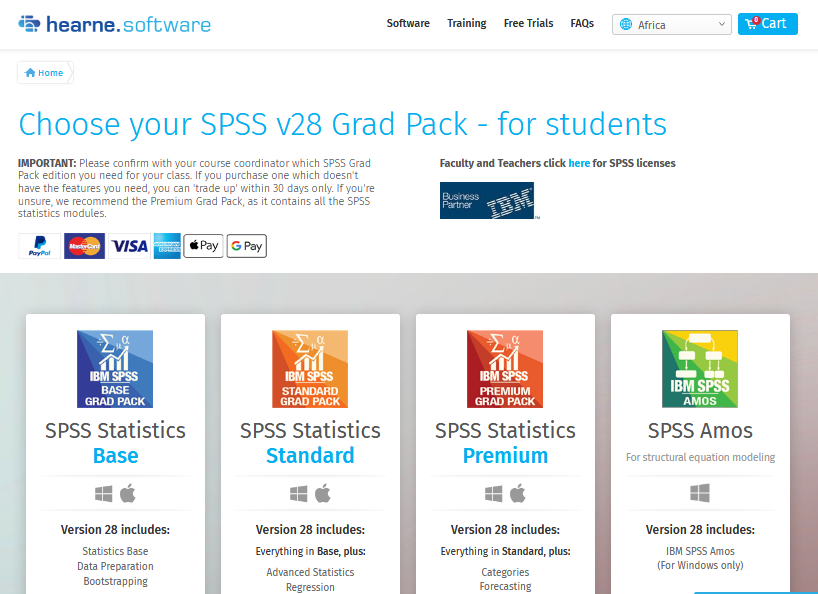Select the Apple Pay payment option
The image size is (818, 594).
tap(203, 245)
